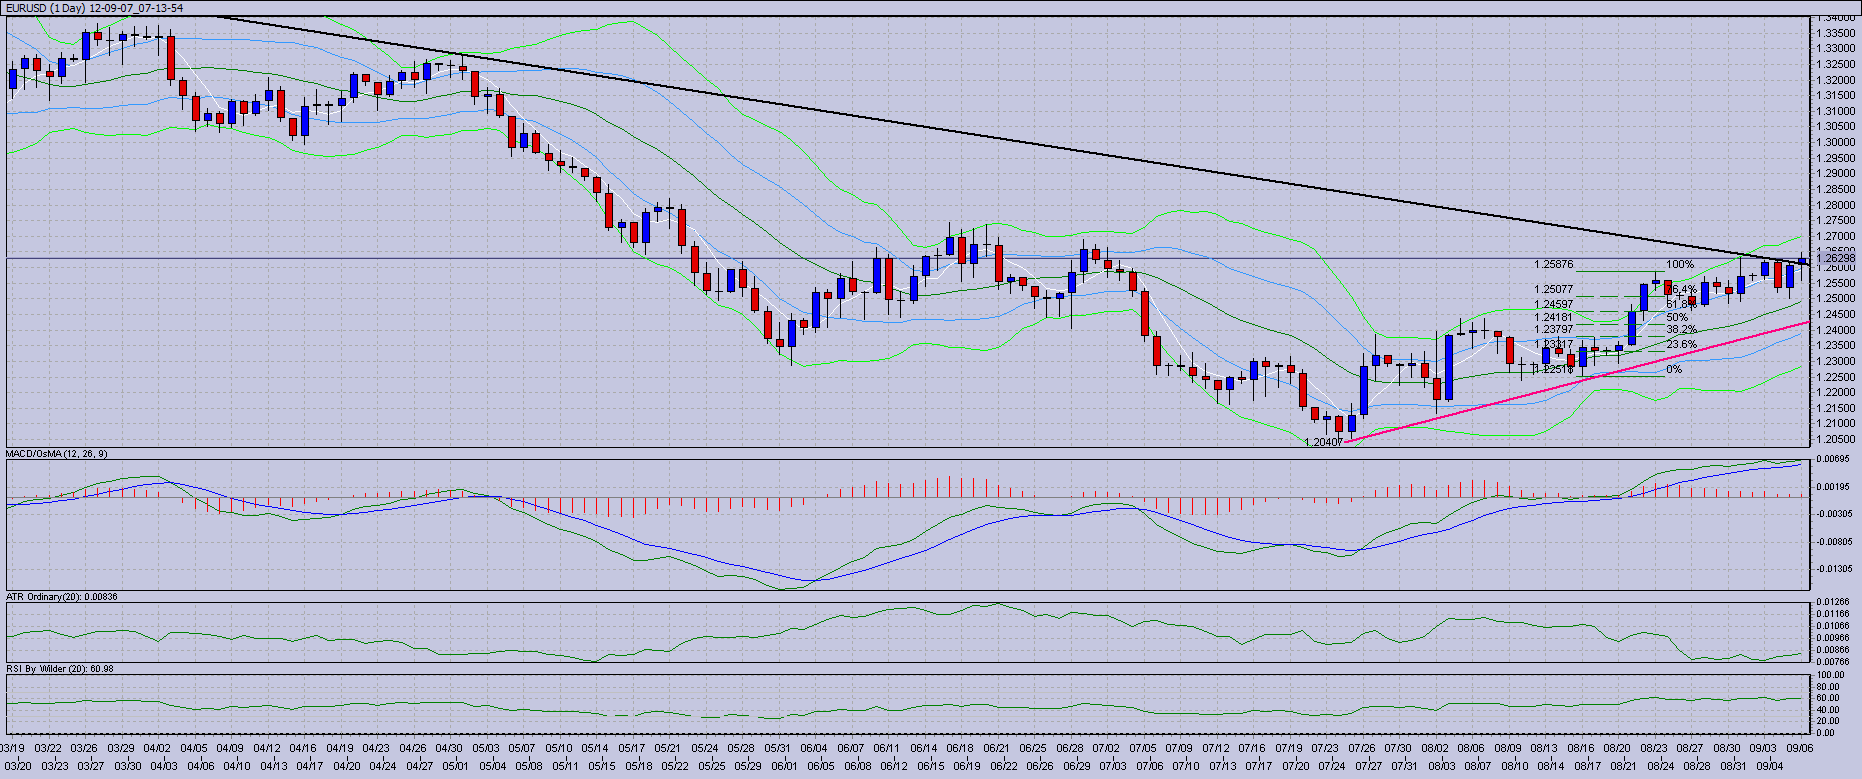Click the EURUSD (1 Day) chart title

(x=95, y=8)
